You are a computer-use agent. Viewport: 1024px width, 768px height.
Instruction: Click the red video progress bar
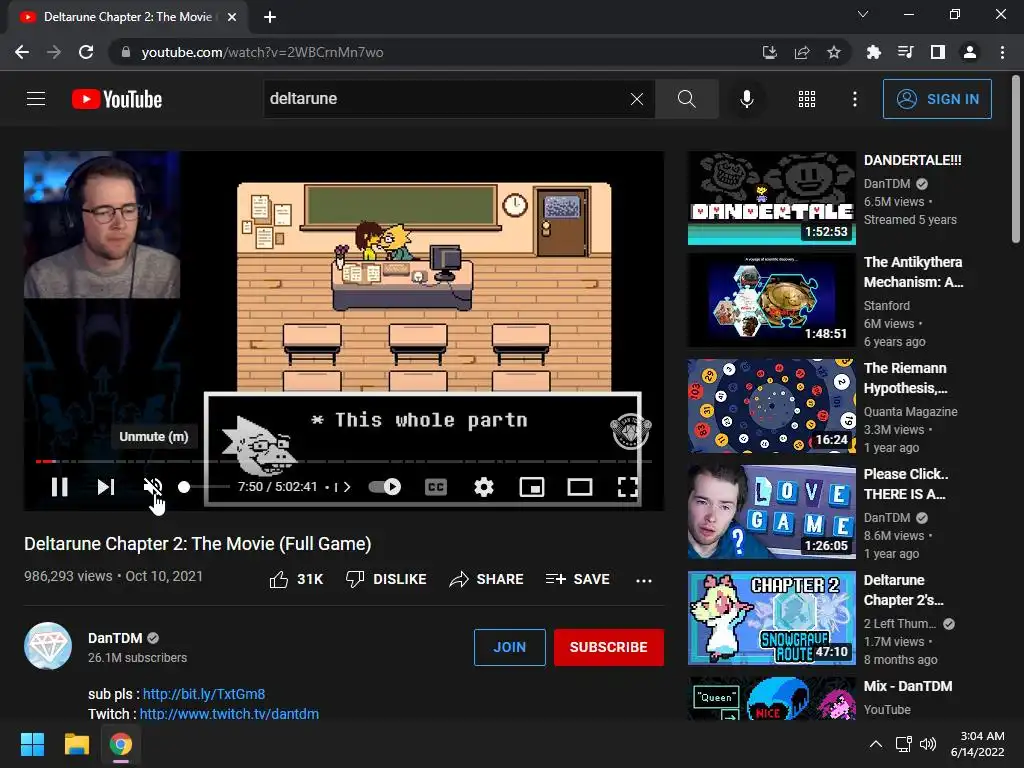tap(45, 461)
